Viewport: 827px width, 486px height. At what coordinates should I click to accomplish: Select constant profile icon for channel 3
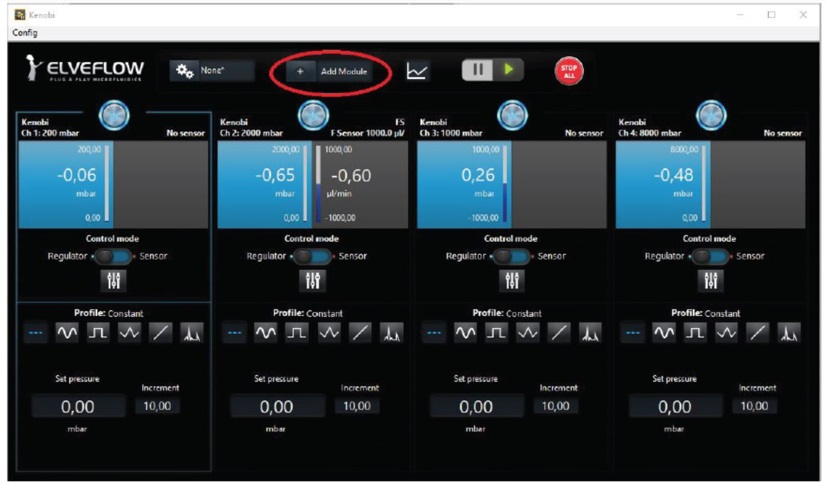pyautogui.click(x=435, y=333)
